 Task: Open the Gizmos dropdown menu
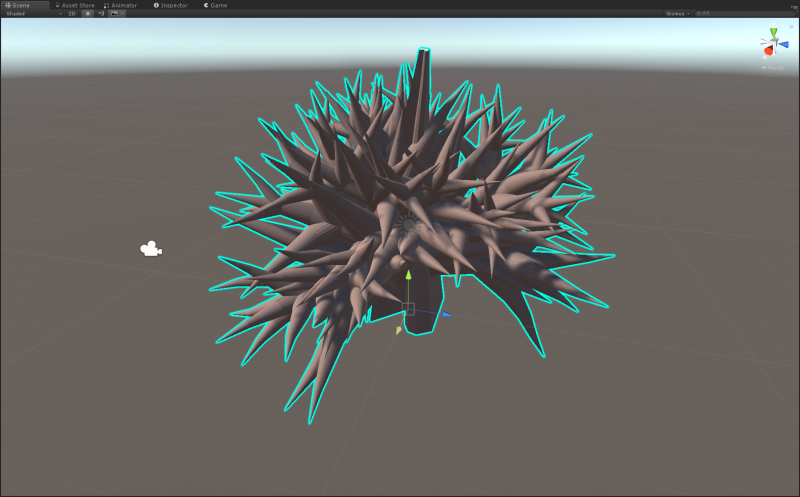[677, 14]
